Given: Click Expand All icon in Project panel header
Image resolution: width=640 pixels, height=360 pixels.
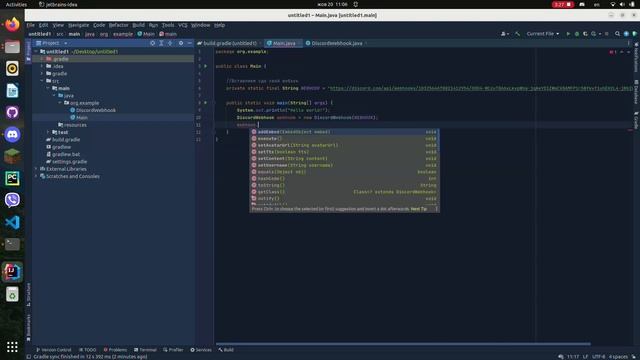Looking at the screenshot, I should click(161, 43).
